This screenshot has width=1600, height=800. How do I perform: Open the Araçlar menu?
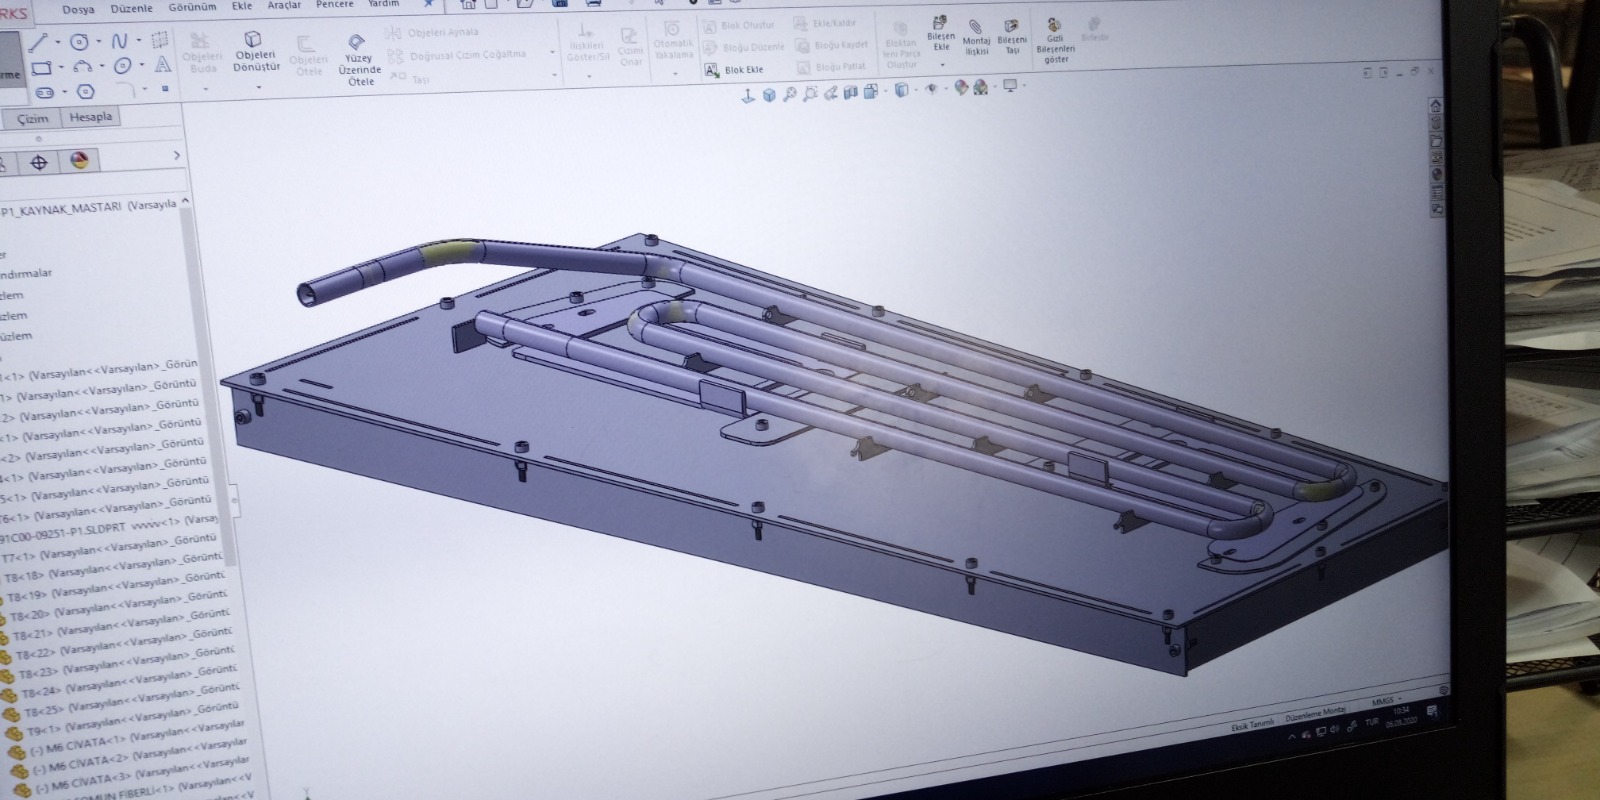284,6
